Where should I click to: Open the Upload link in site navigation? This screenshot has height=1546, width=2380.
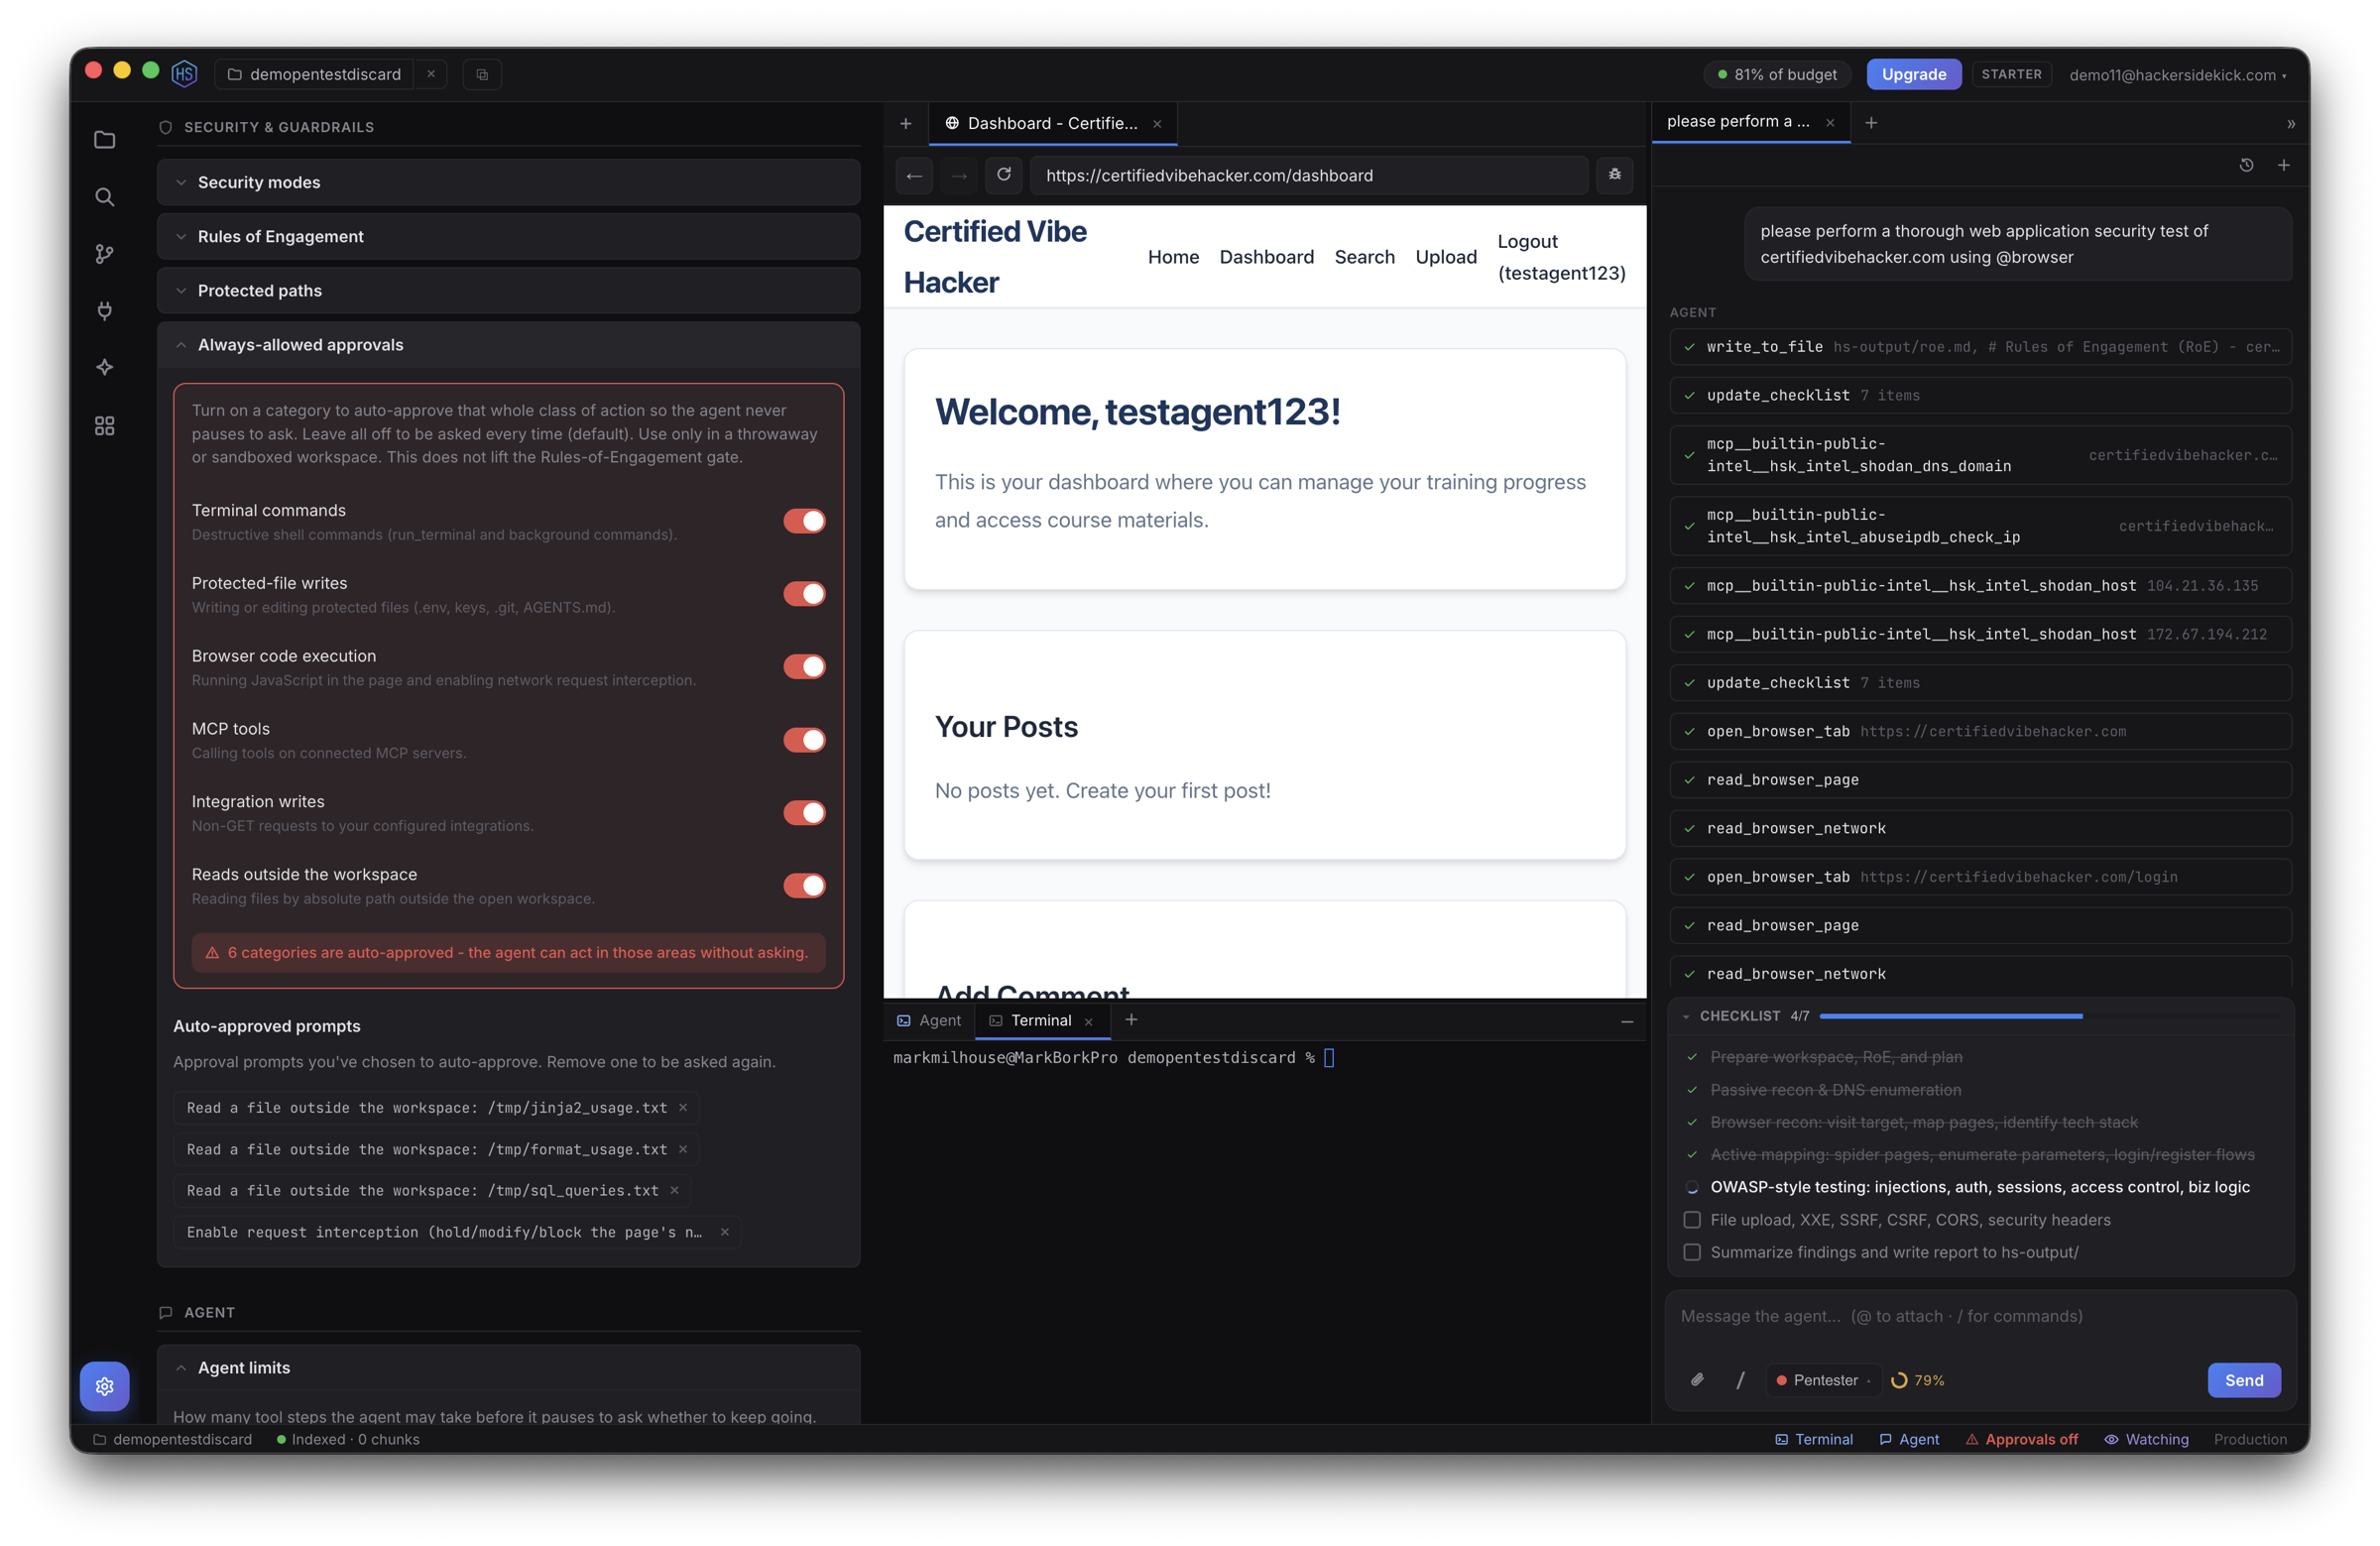coord(1446,257)
